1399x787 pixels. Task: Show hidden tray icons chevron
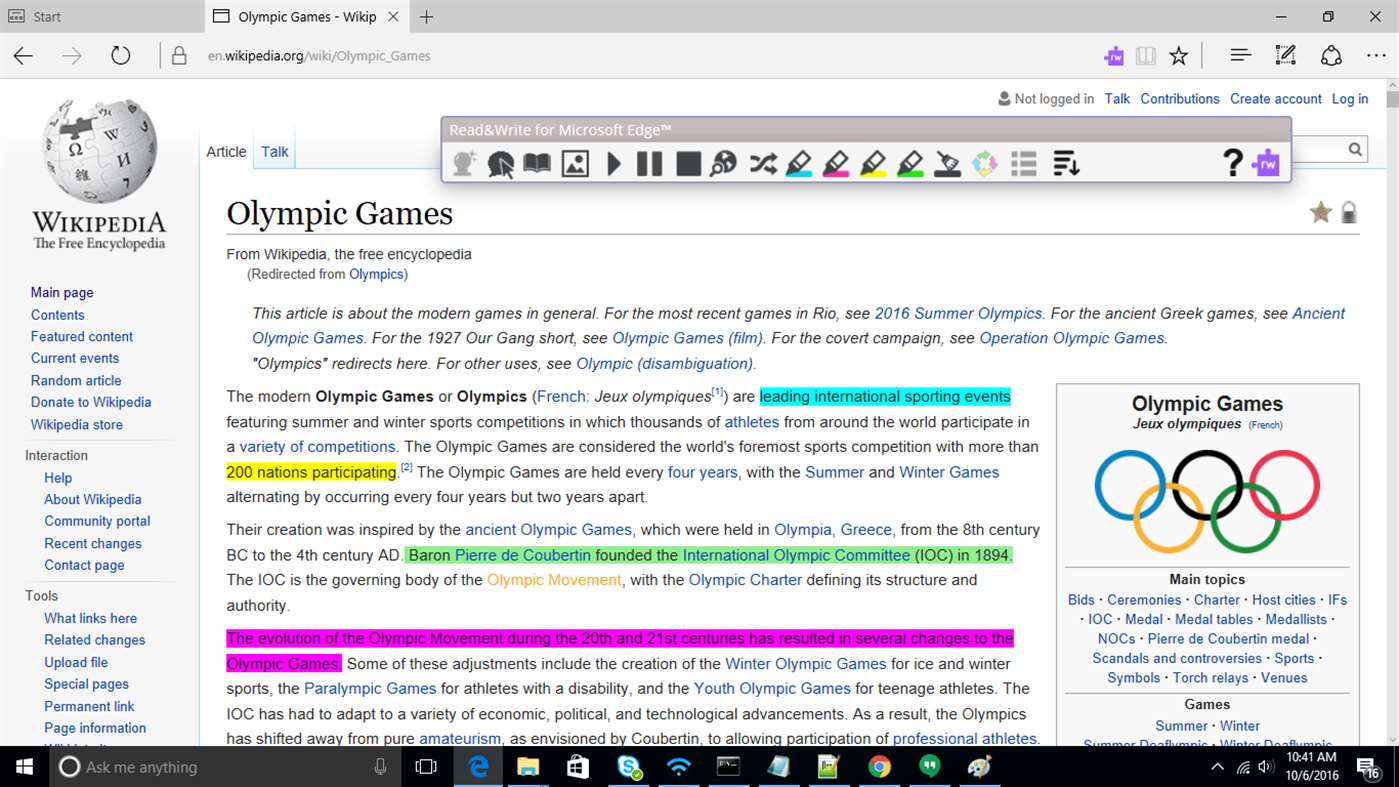(x=1217, y=767)
